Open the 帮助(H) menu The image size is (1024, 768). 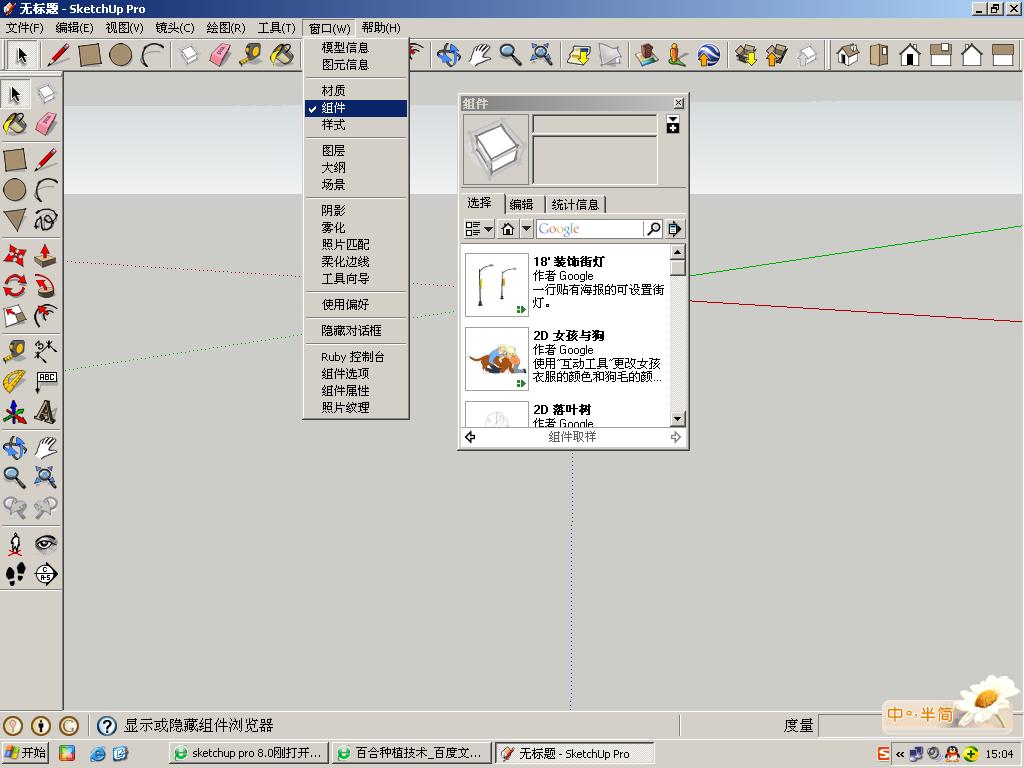coord(381,27)
